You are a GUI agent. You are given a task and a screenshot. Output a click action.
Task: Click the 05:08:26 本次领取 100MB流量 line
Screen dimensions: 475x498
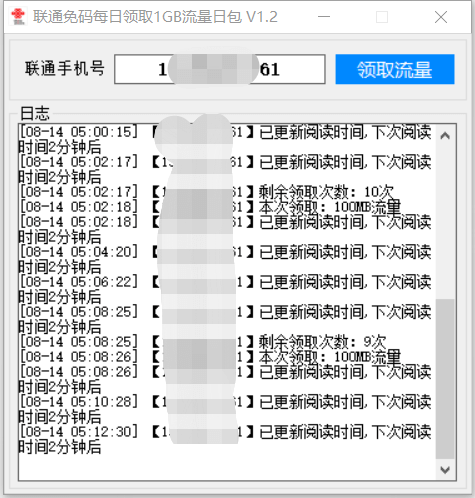[x=210, y=357]
